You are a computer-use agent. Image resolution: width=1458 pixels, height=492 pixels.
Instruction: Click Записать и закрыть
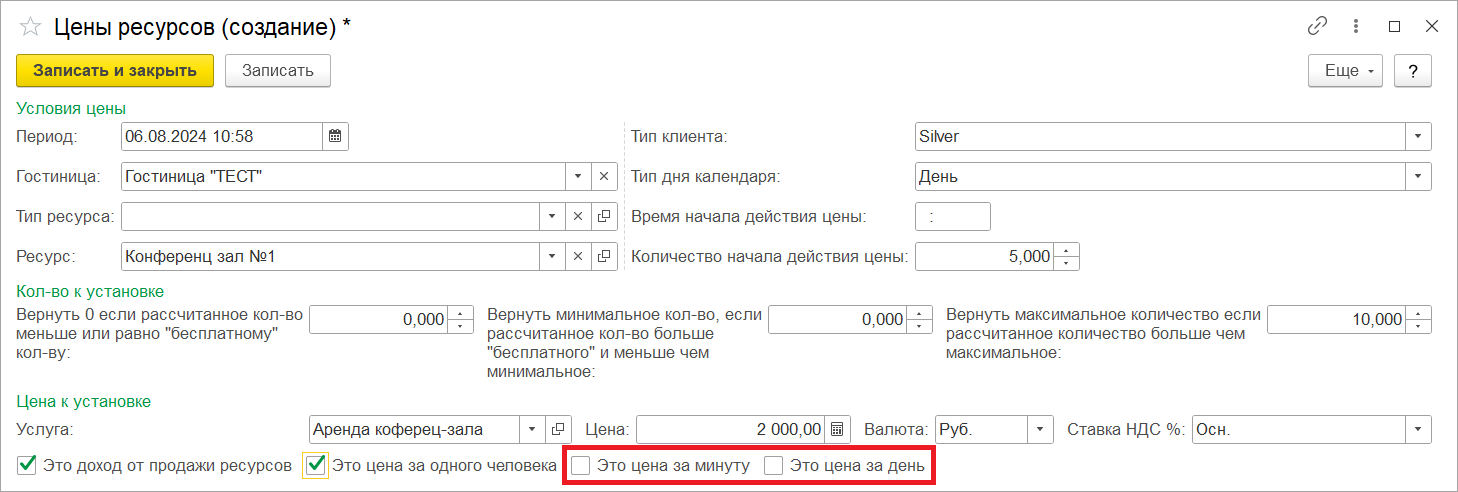click(115, 71)
